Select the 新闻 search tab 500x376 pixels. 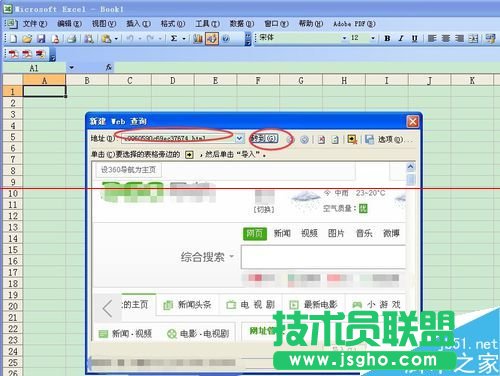click(x=282, y=233)
